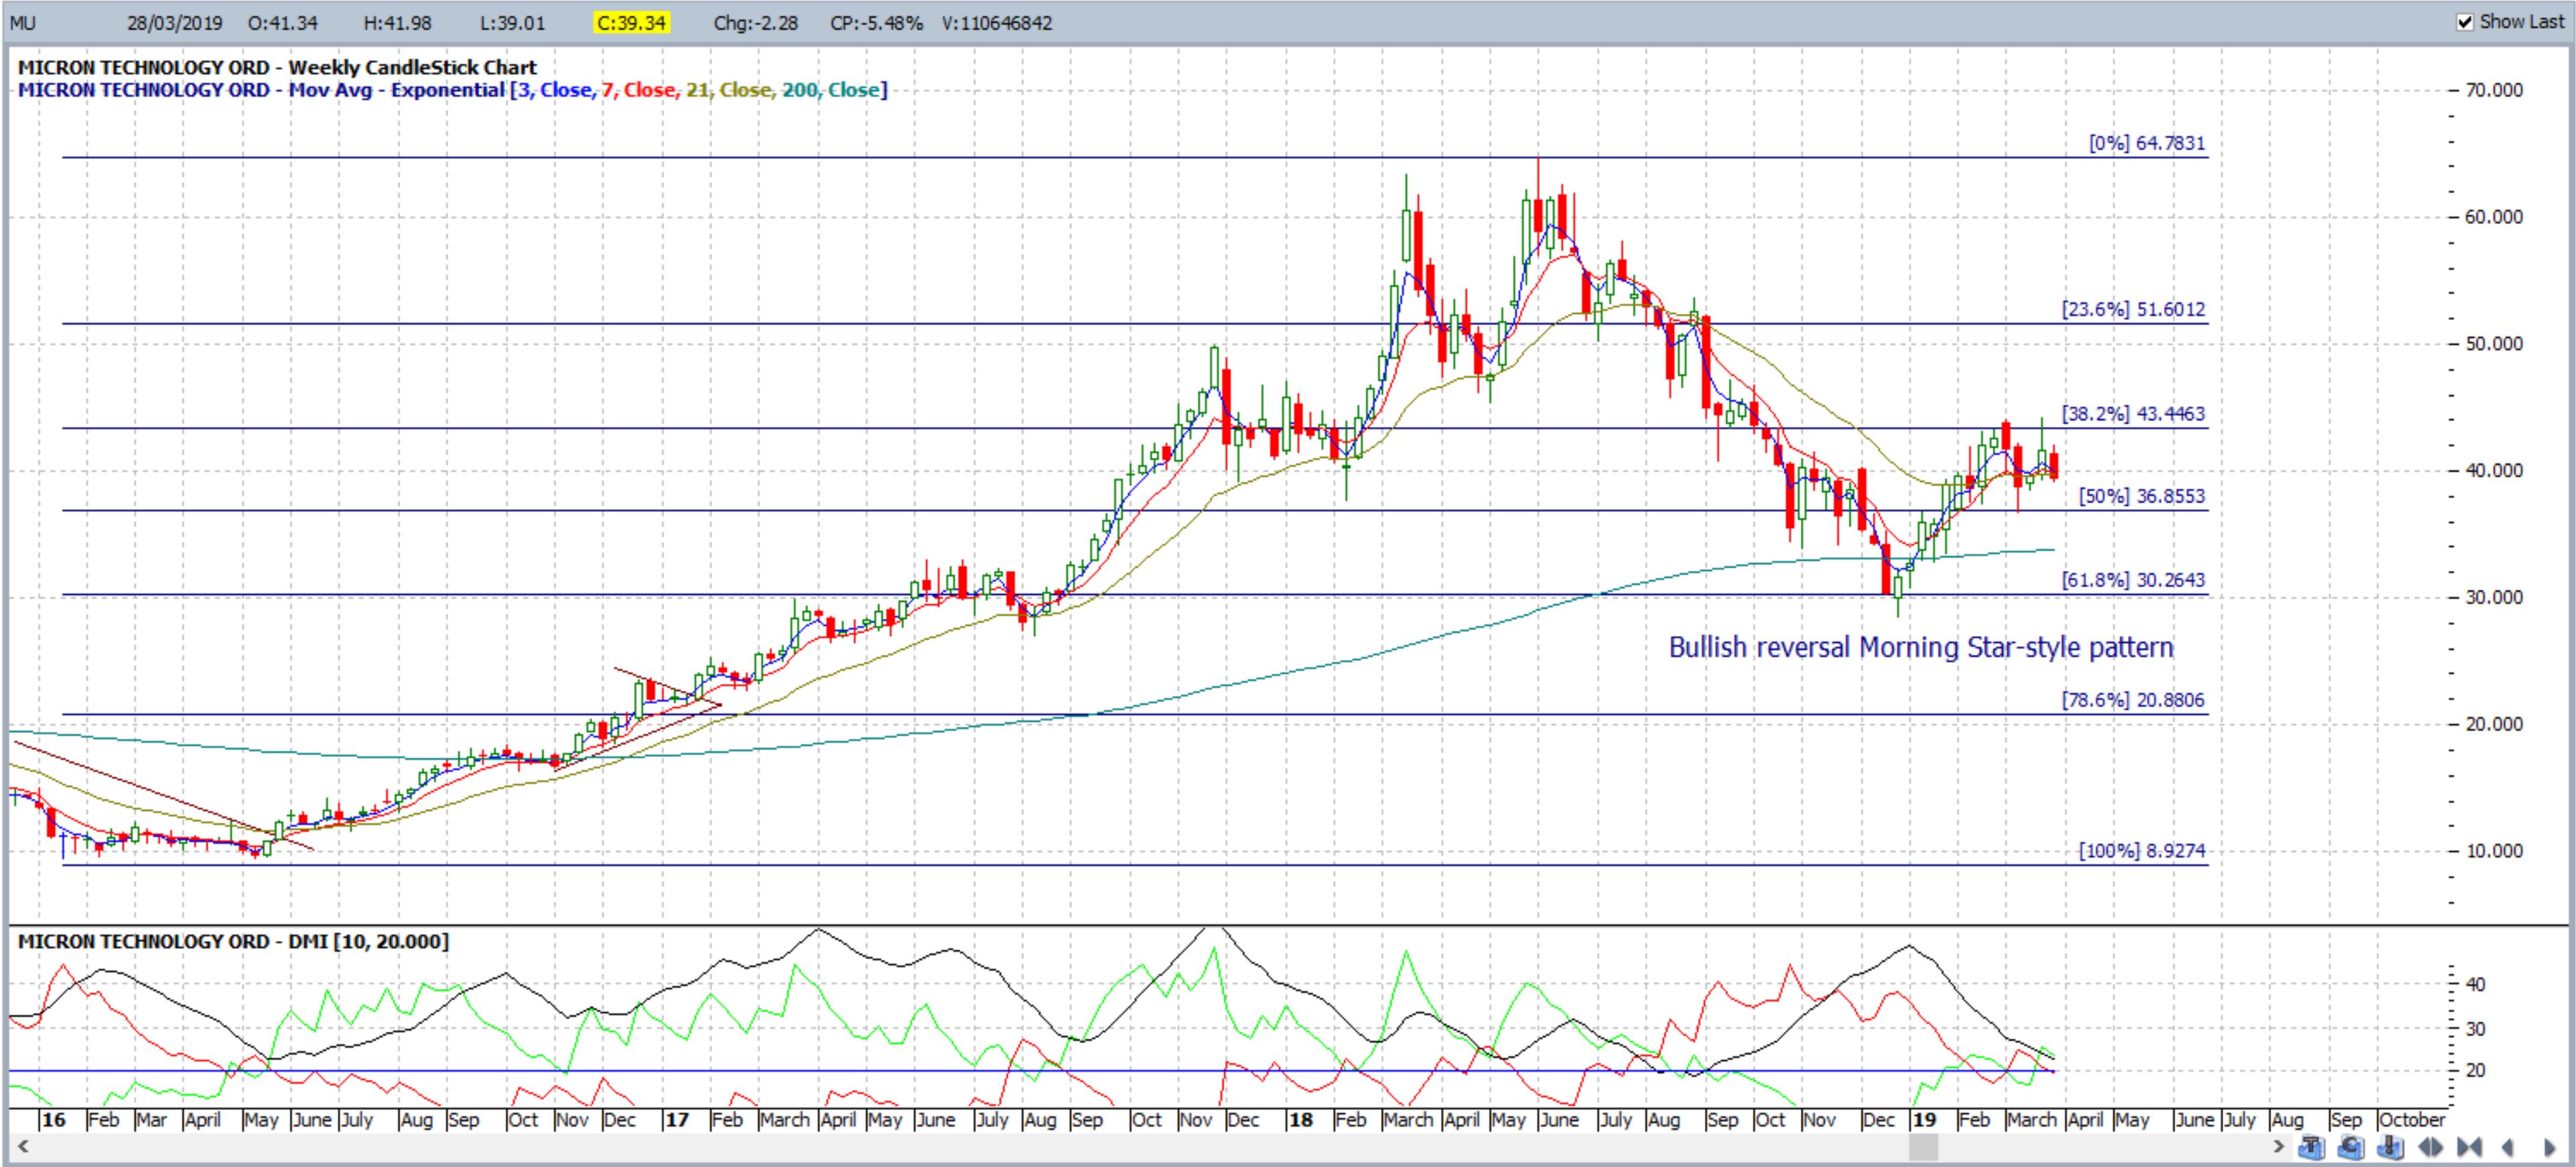Click the 'T' toggle icon in bottom toolbar

[x=2312, y=1146]
